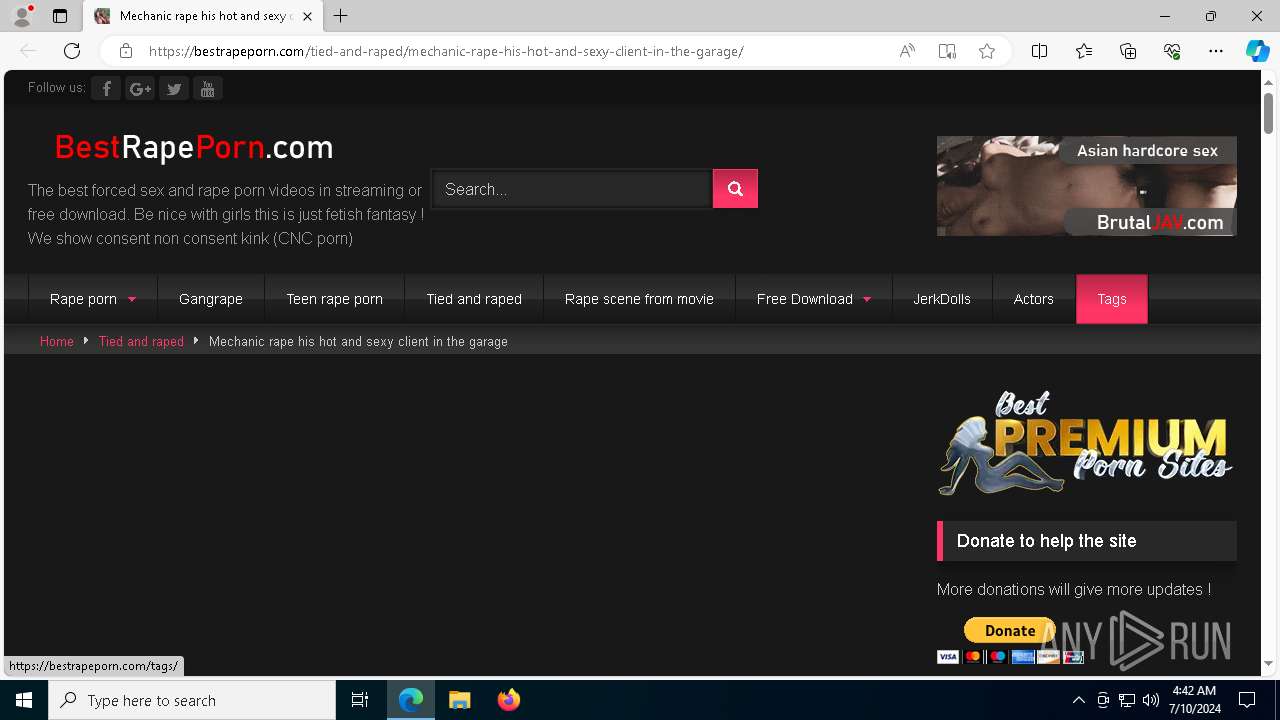Open Browser essentials icon
Image resolution: width=1280 pixels, height=720 pixels.
1172,51
